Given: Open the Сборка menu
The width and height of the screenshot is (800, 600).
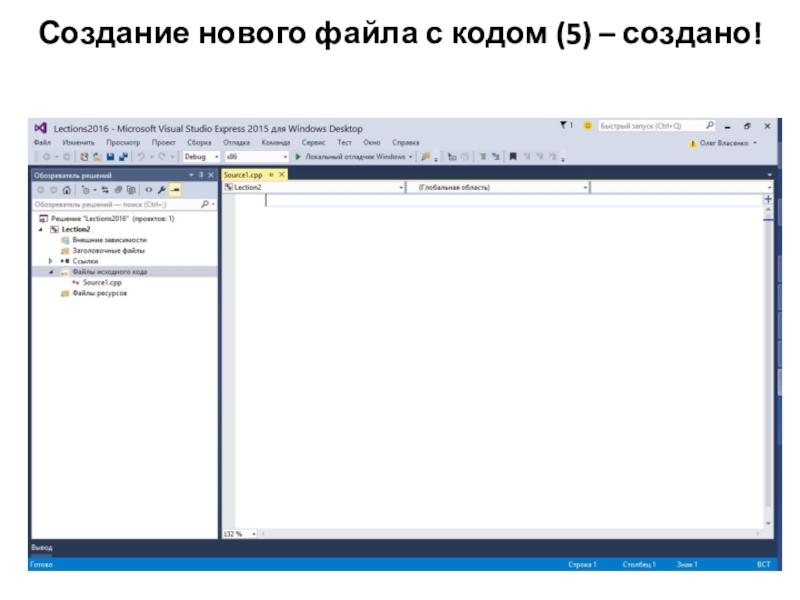Looking at the screenshot, I should pyautogui.click(x=199, y=142).
